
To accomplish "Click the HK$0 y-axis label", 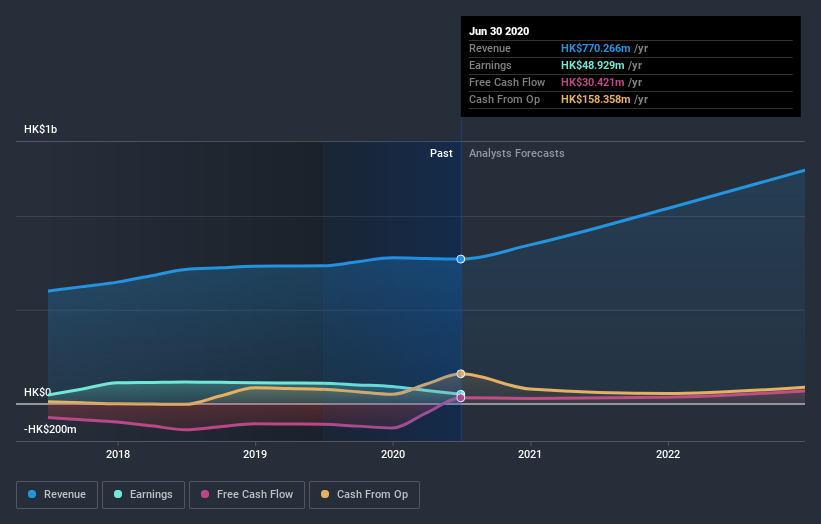I will tap(38, 392).
